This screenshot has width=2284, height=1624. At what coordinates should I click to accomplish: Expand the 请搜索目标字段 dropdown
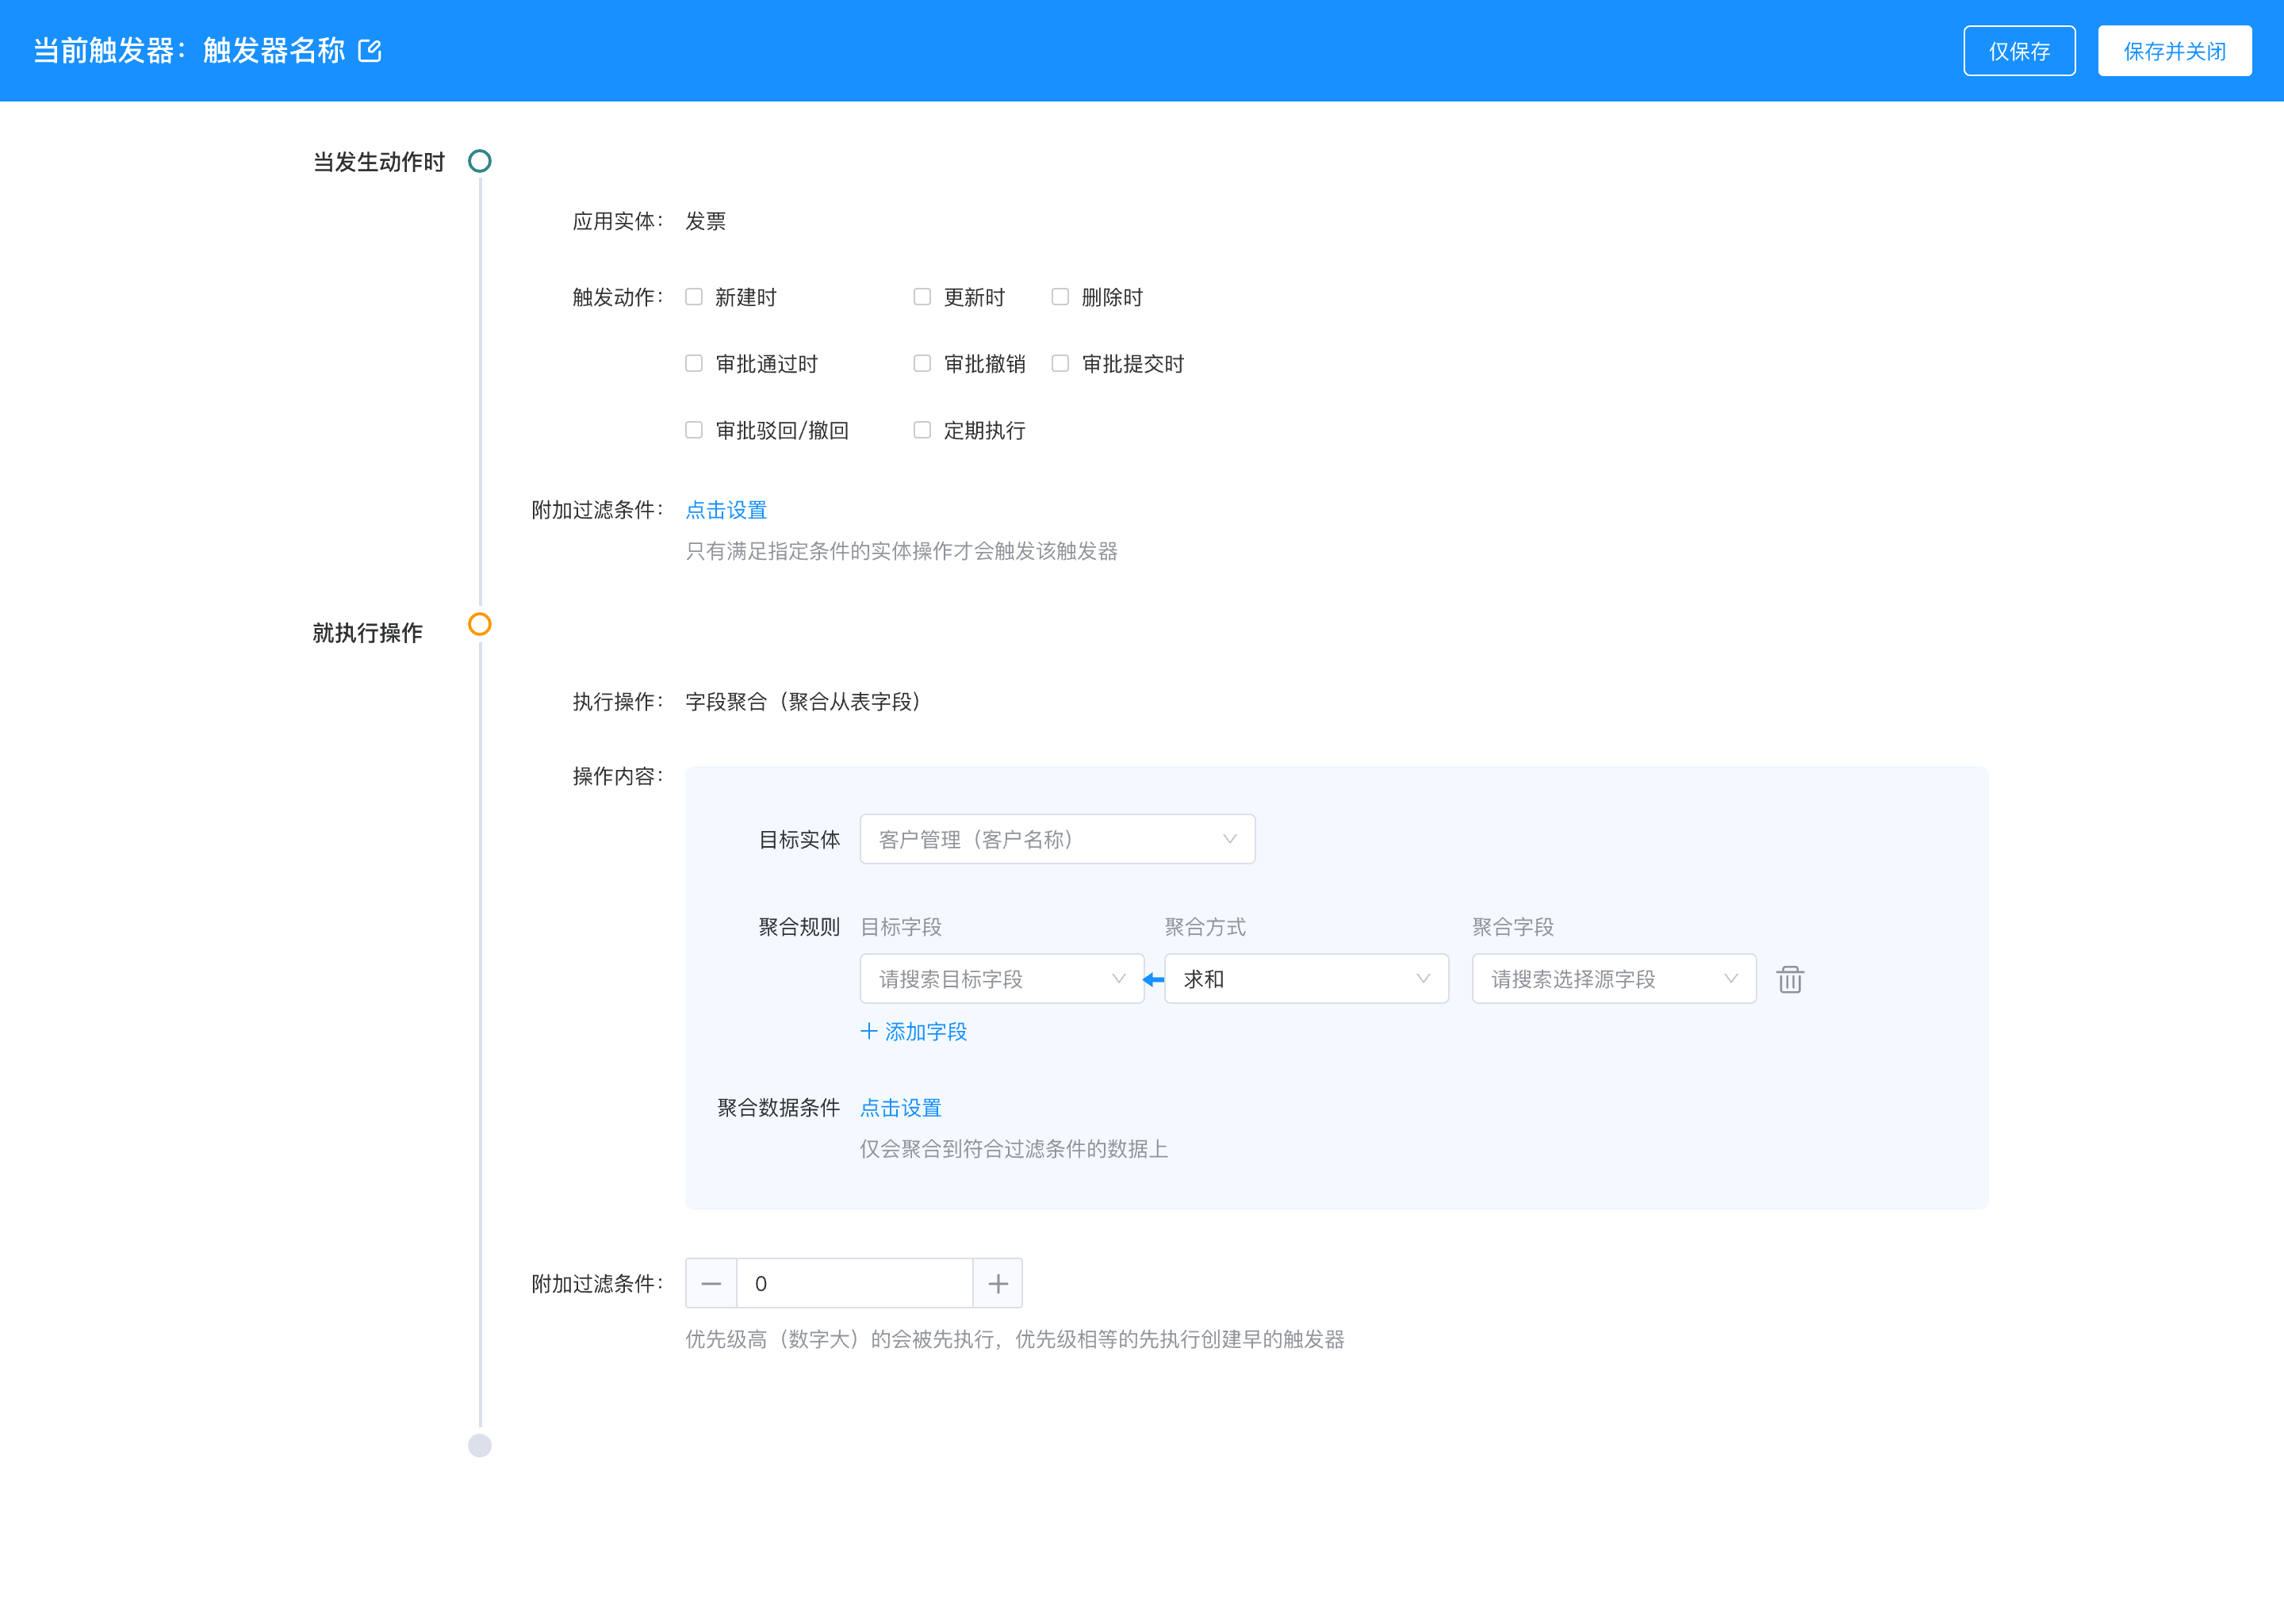pos(1001,979)
